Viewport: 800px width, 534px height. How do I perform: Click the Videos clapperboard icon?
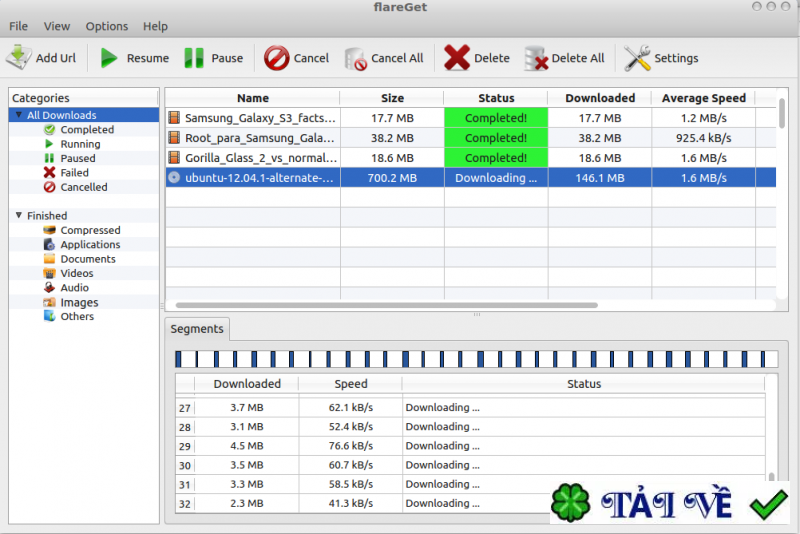click(x=49, y=273)
